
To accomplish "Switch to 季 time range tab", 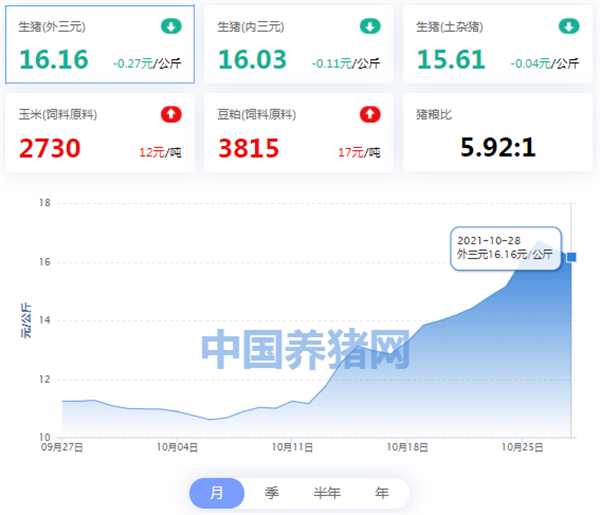I will tap(272, 493).
